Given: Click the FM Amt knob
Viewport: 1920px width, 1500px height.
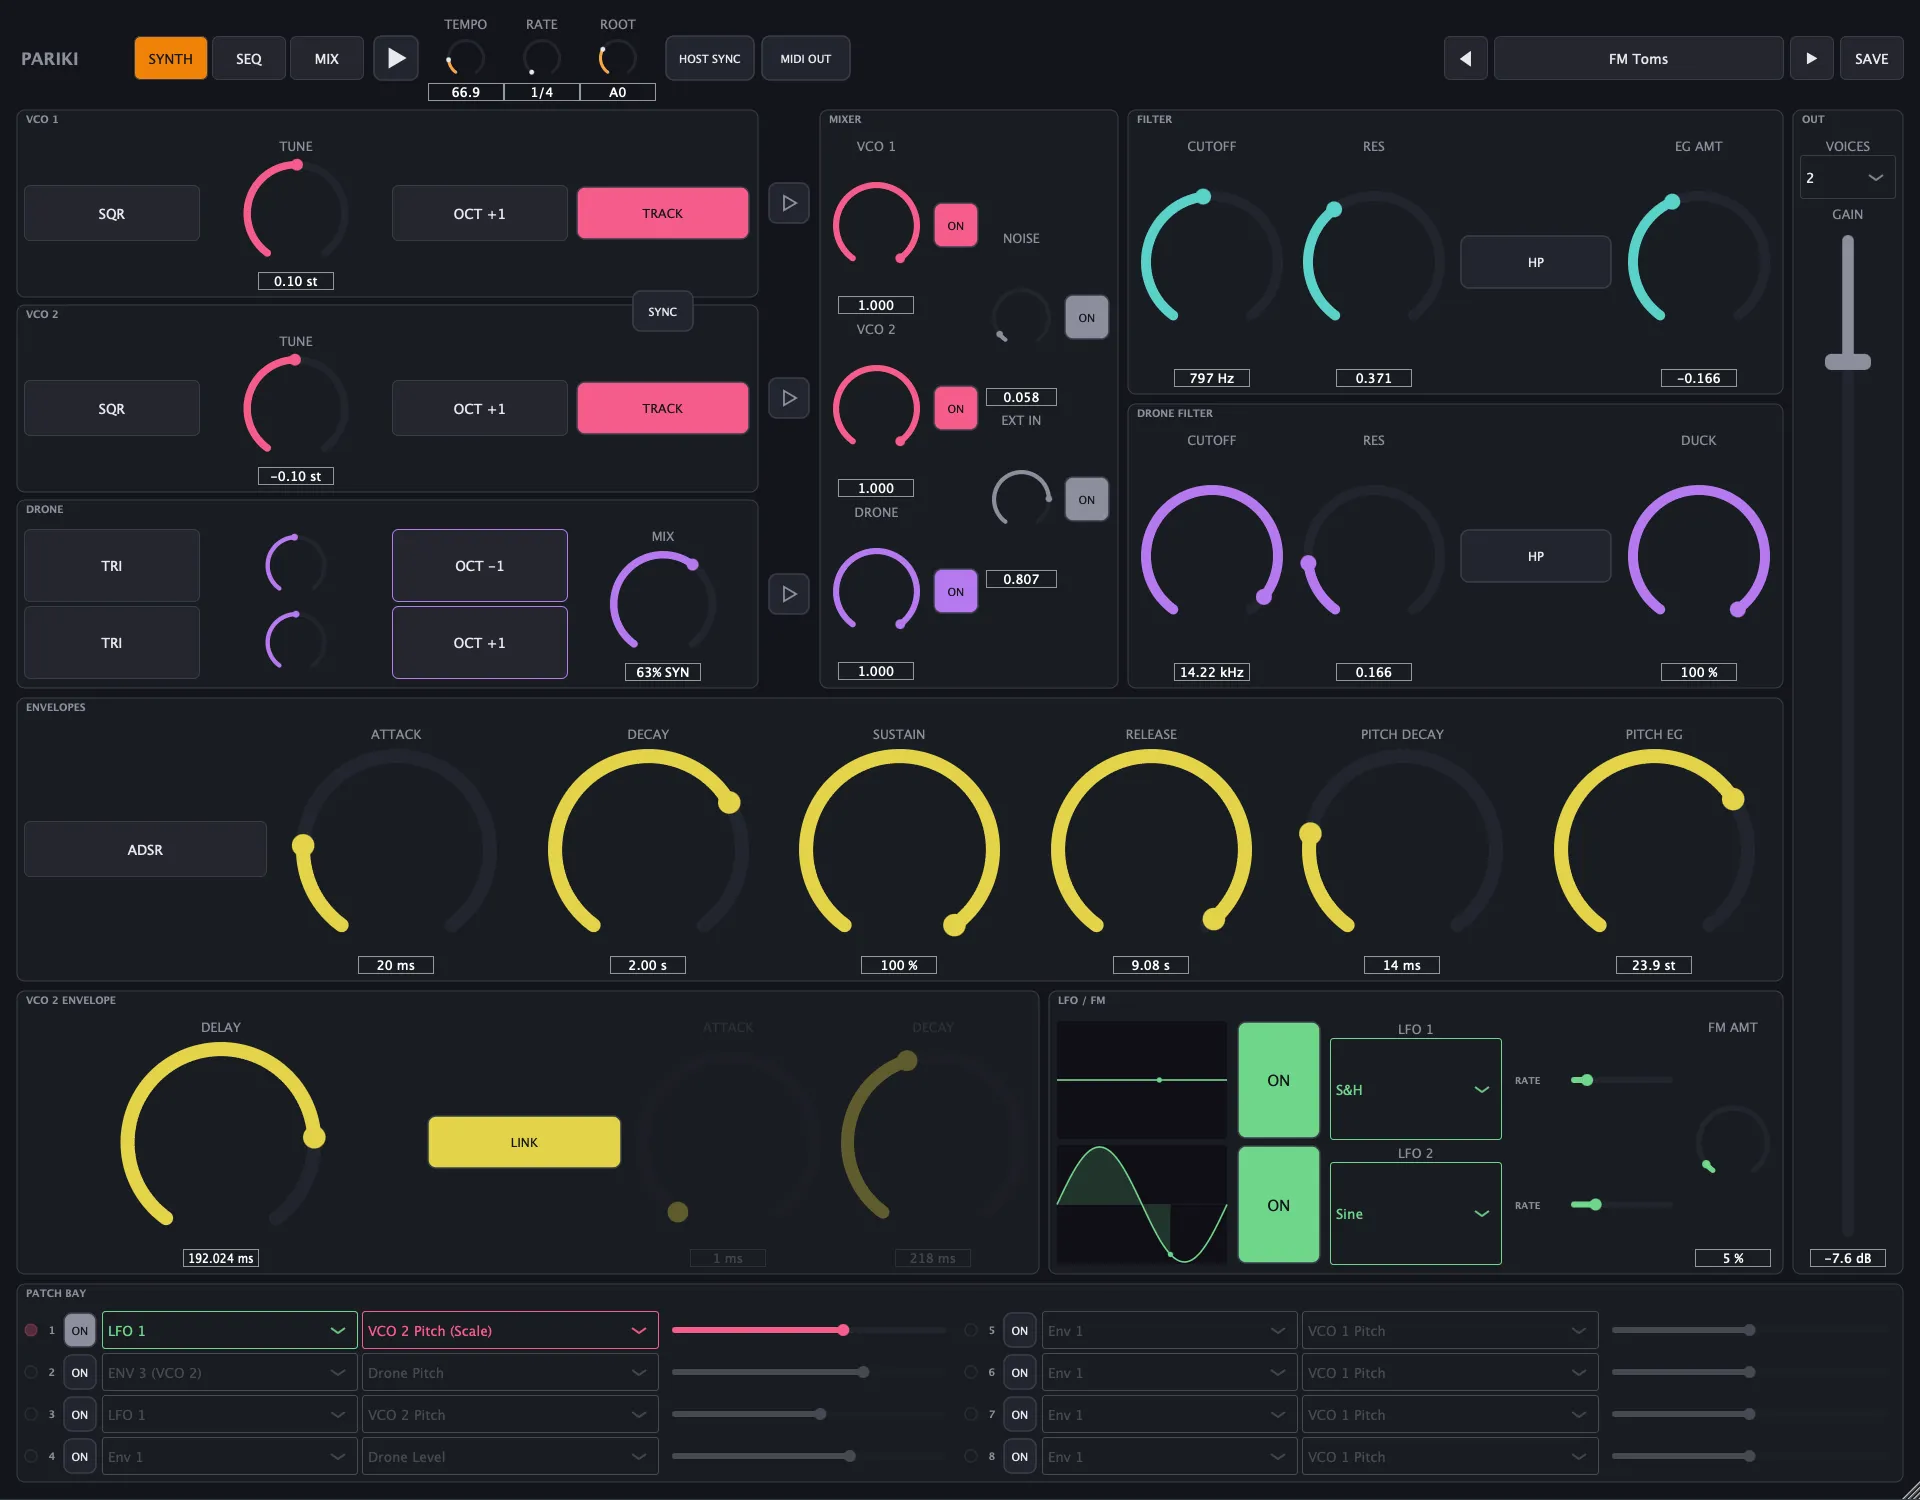Looking at the screenshot, I should [x=1732, y=1142].
